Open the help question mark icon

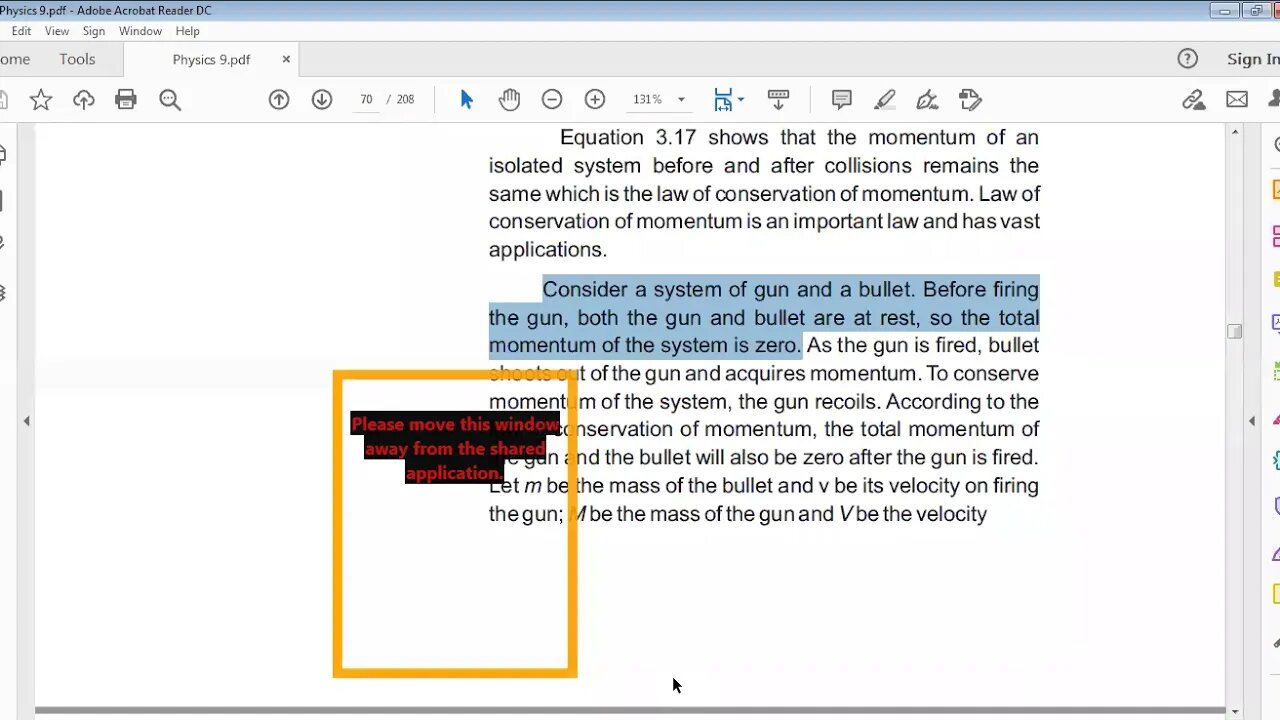pyautogui.click(x=1188, y=59)
